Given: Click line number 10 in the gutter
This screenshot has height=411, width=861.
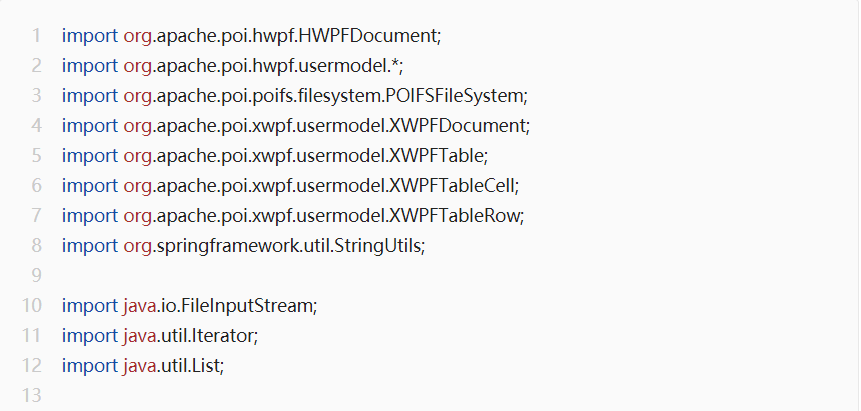Looking at the screenshot, I should click(x=31, y=306).
